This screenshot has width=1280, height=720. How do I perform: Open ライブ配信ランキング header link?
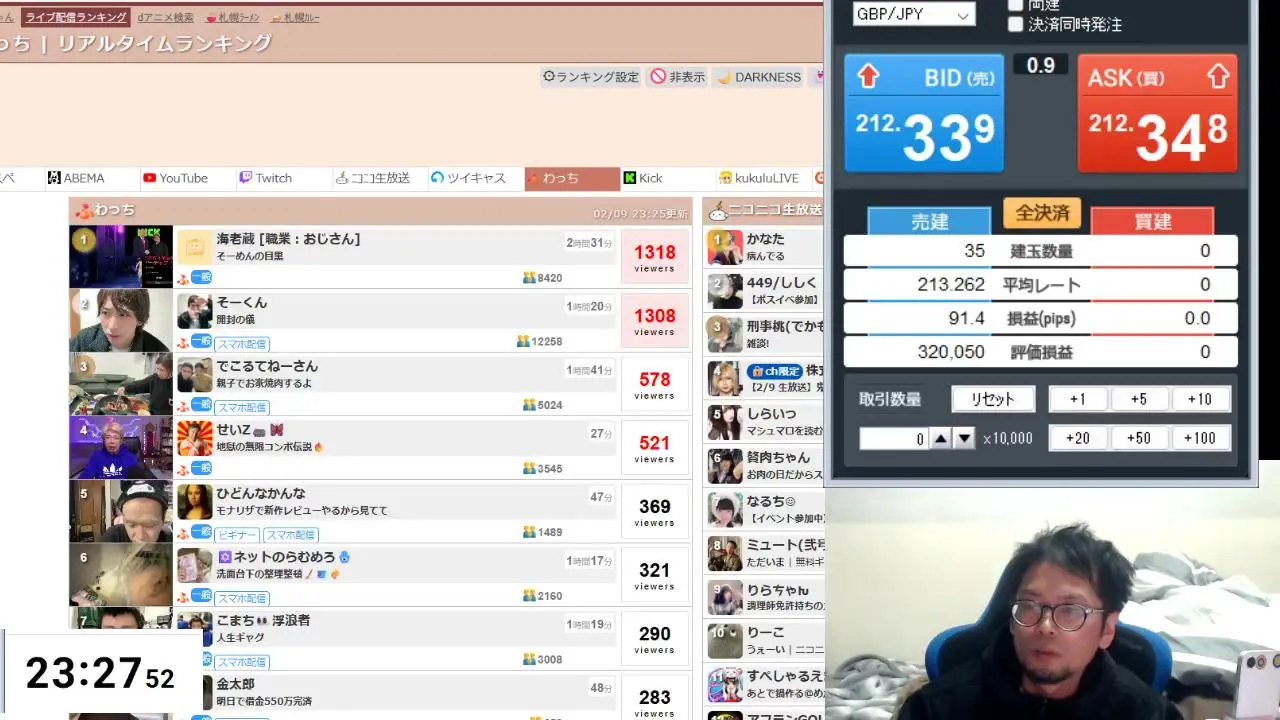click(x=76, y=17)
